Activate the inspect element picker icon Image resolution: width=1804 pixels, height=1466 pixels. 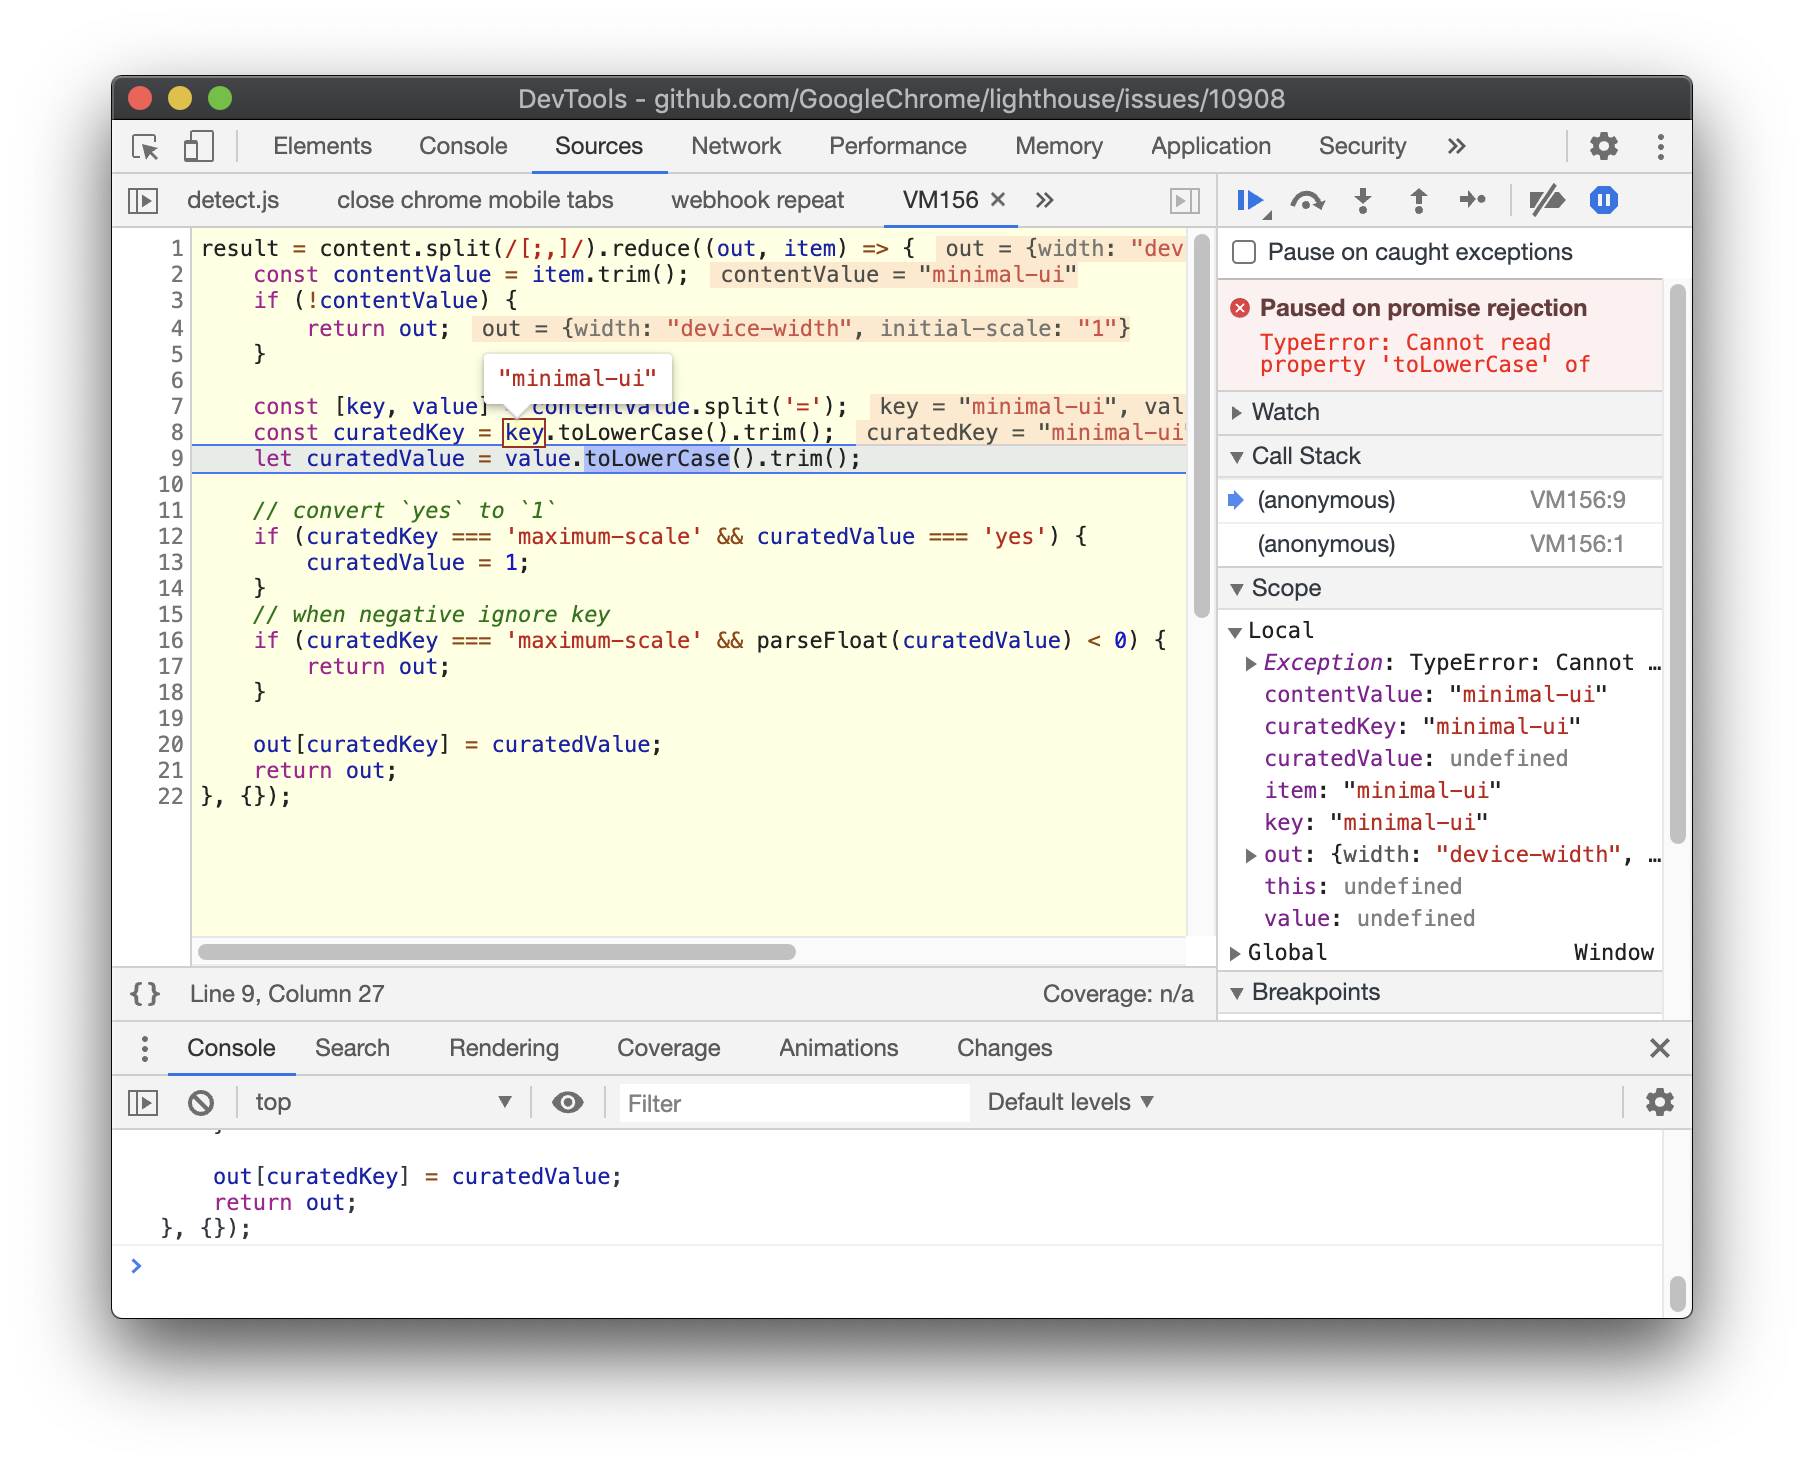click(x=146, y=147)
